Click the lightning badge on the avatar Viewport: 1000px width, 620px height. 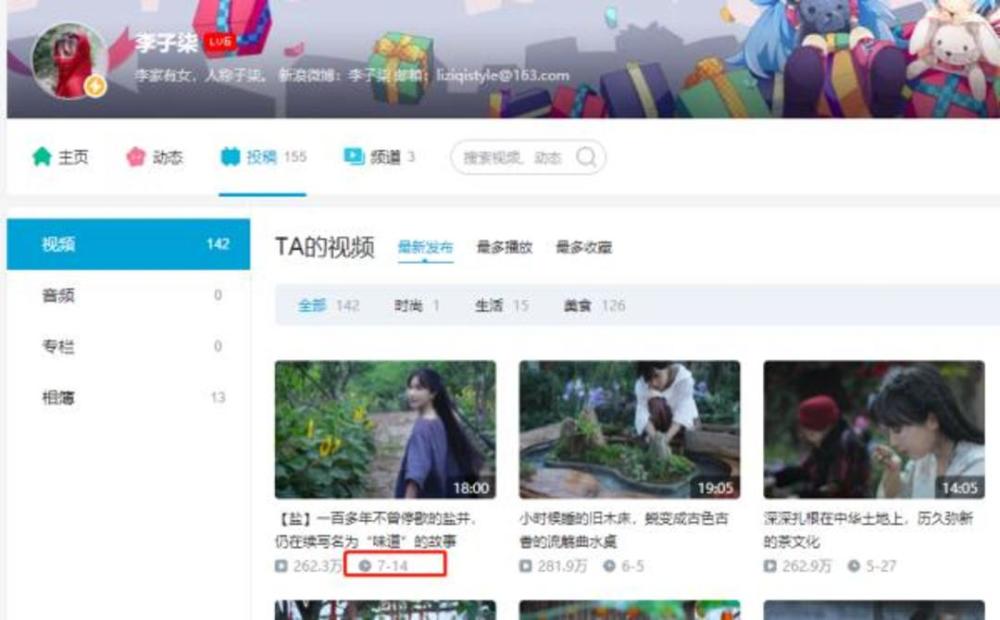[x=95, y=85]
